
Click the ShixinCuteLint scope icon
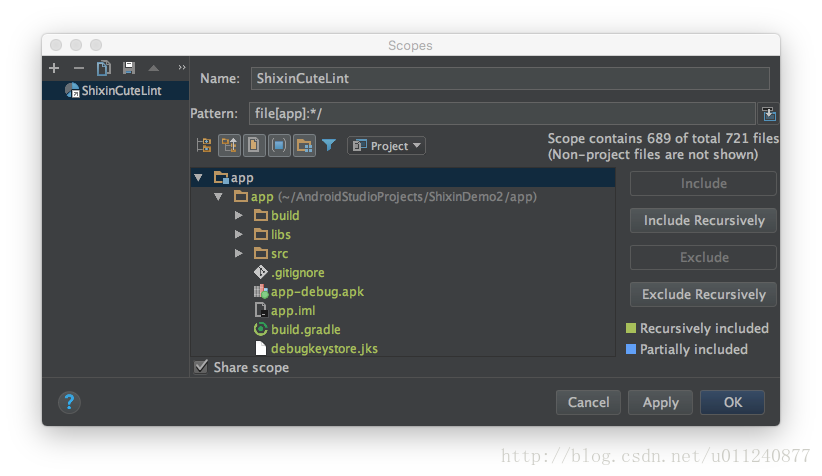(72, 90)
